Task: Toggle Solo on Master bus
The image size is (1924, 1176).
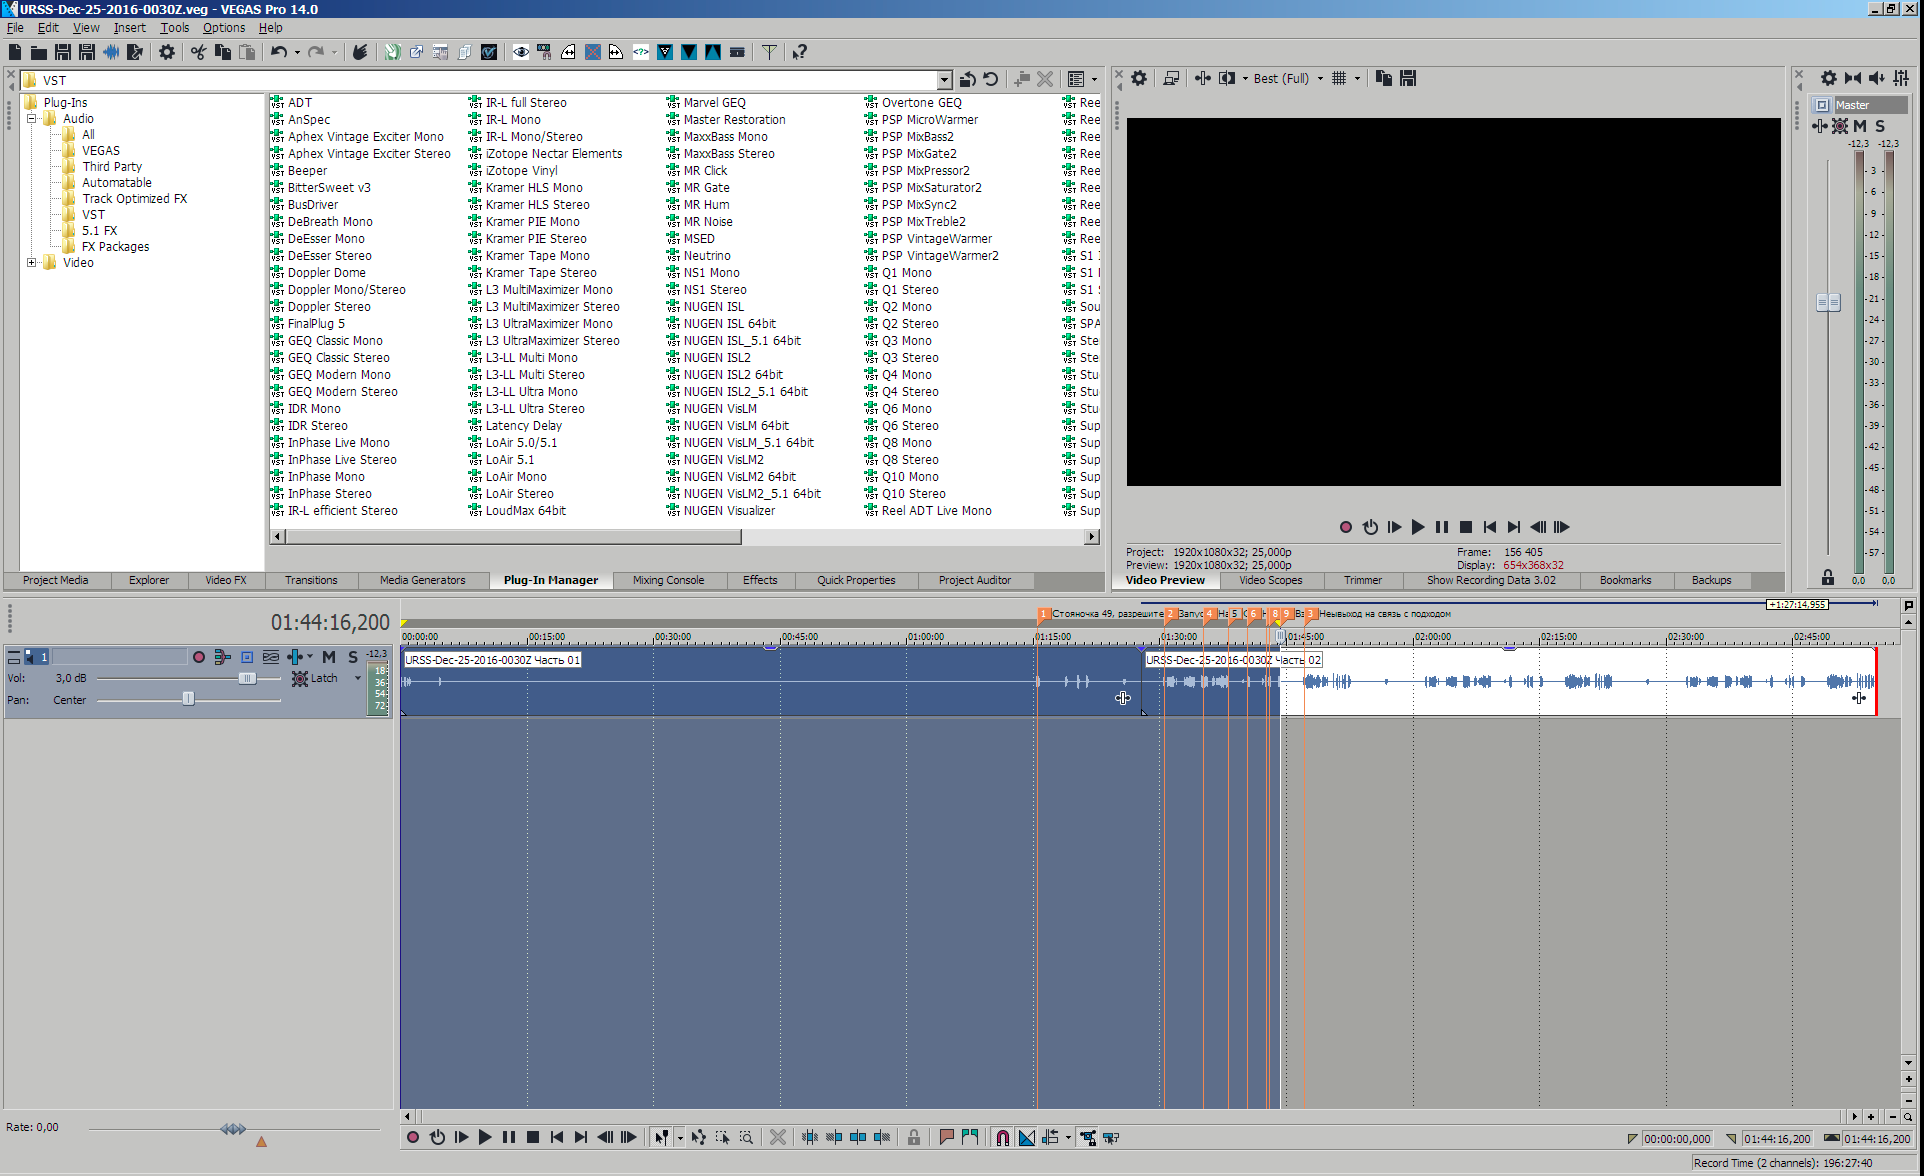Action: point(1880,126)
